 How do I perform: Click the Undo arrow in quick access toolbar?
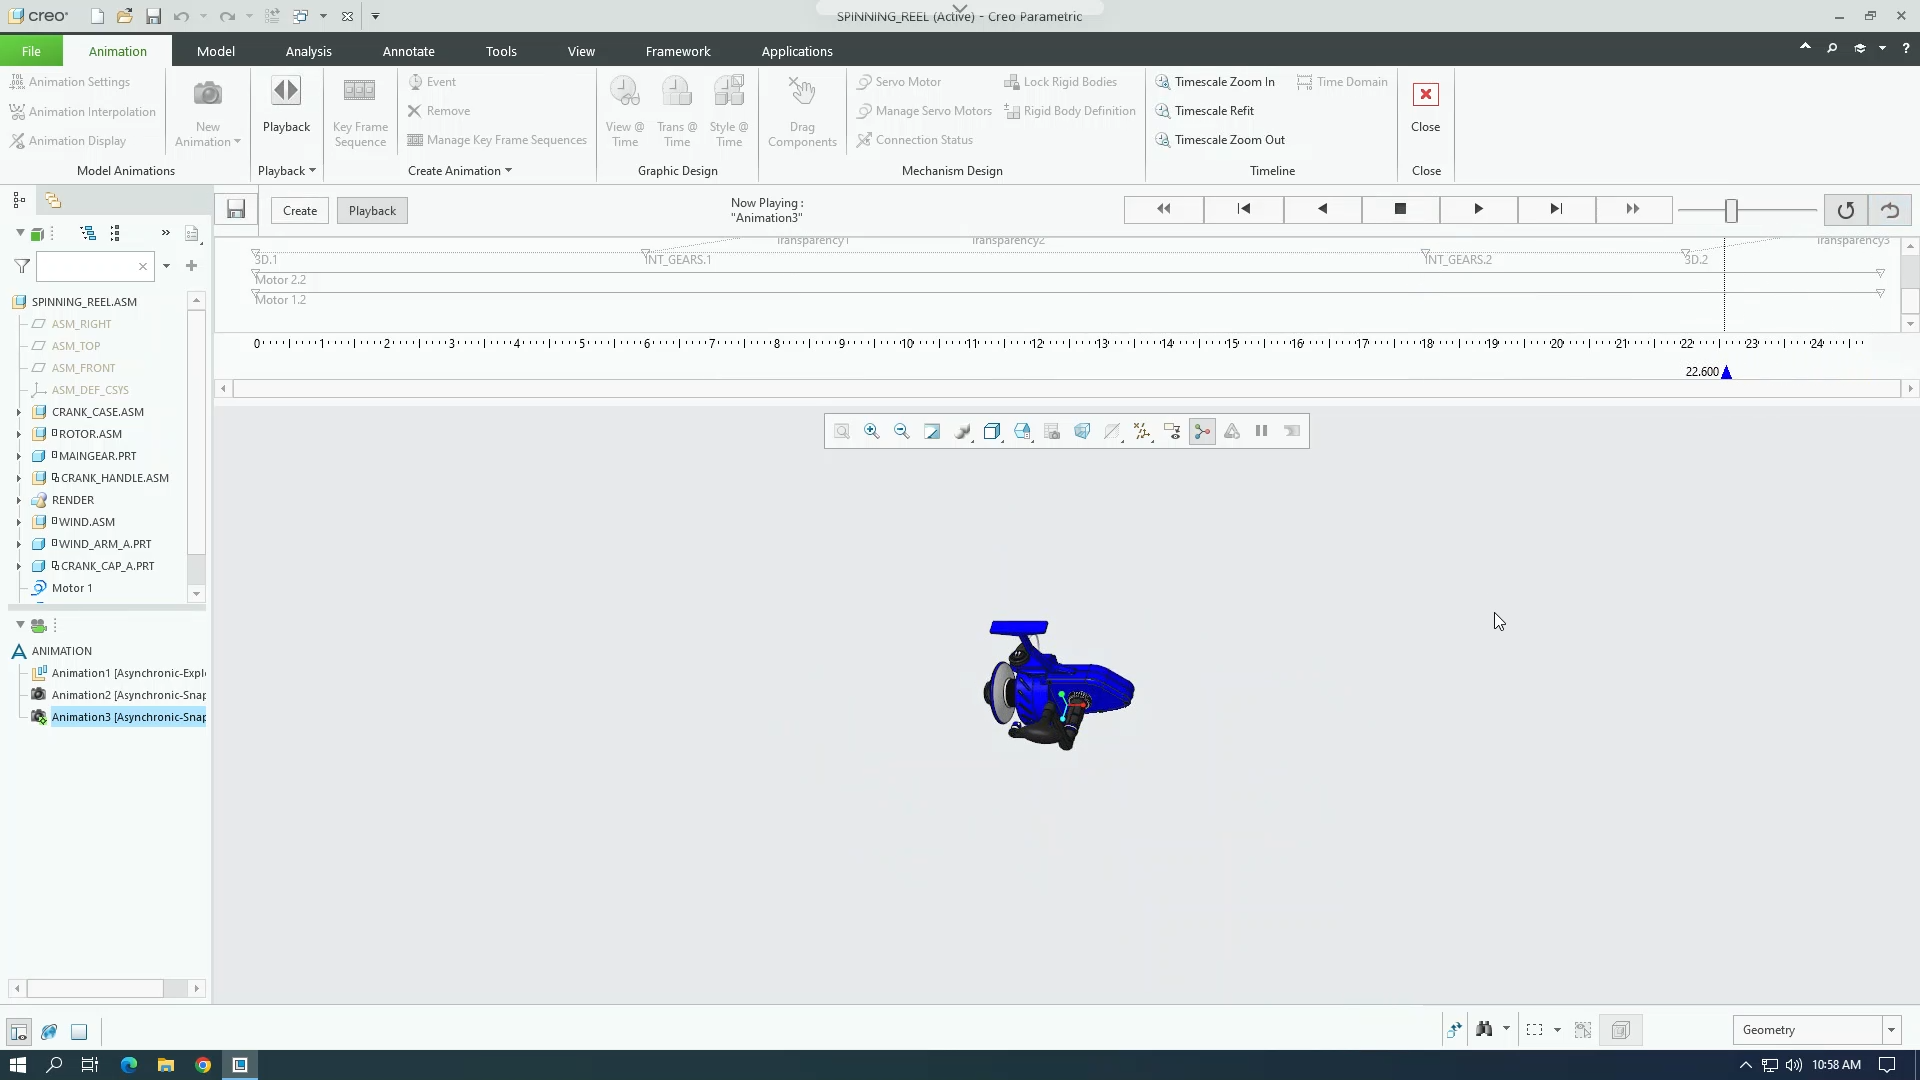[180, 16]
